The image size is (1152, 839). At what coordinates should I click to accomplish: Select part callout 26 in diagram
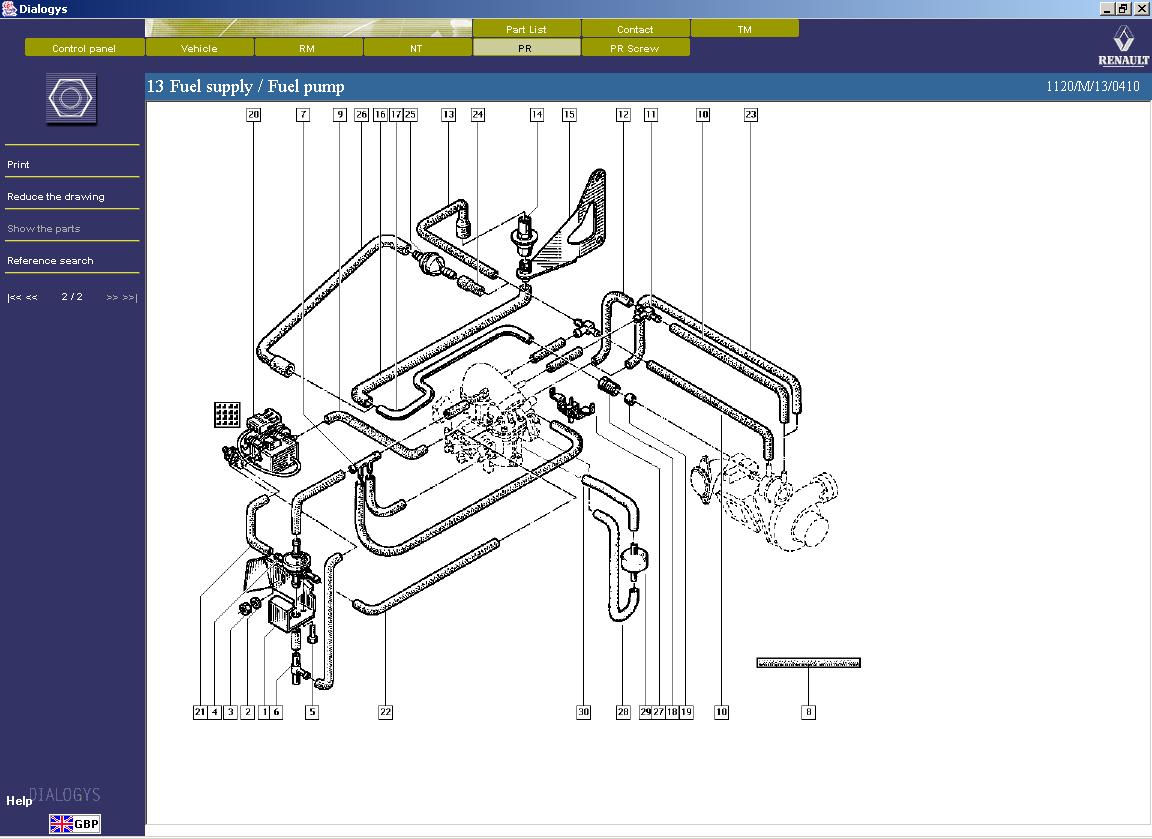pyautogui.click(x=361, y=115)
